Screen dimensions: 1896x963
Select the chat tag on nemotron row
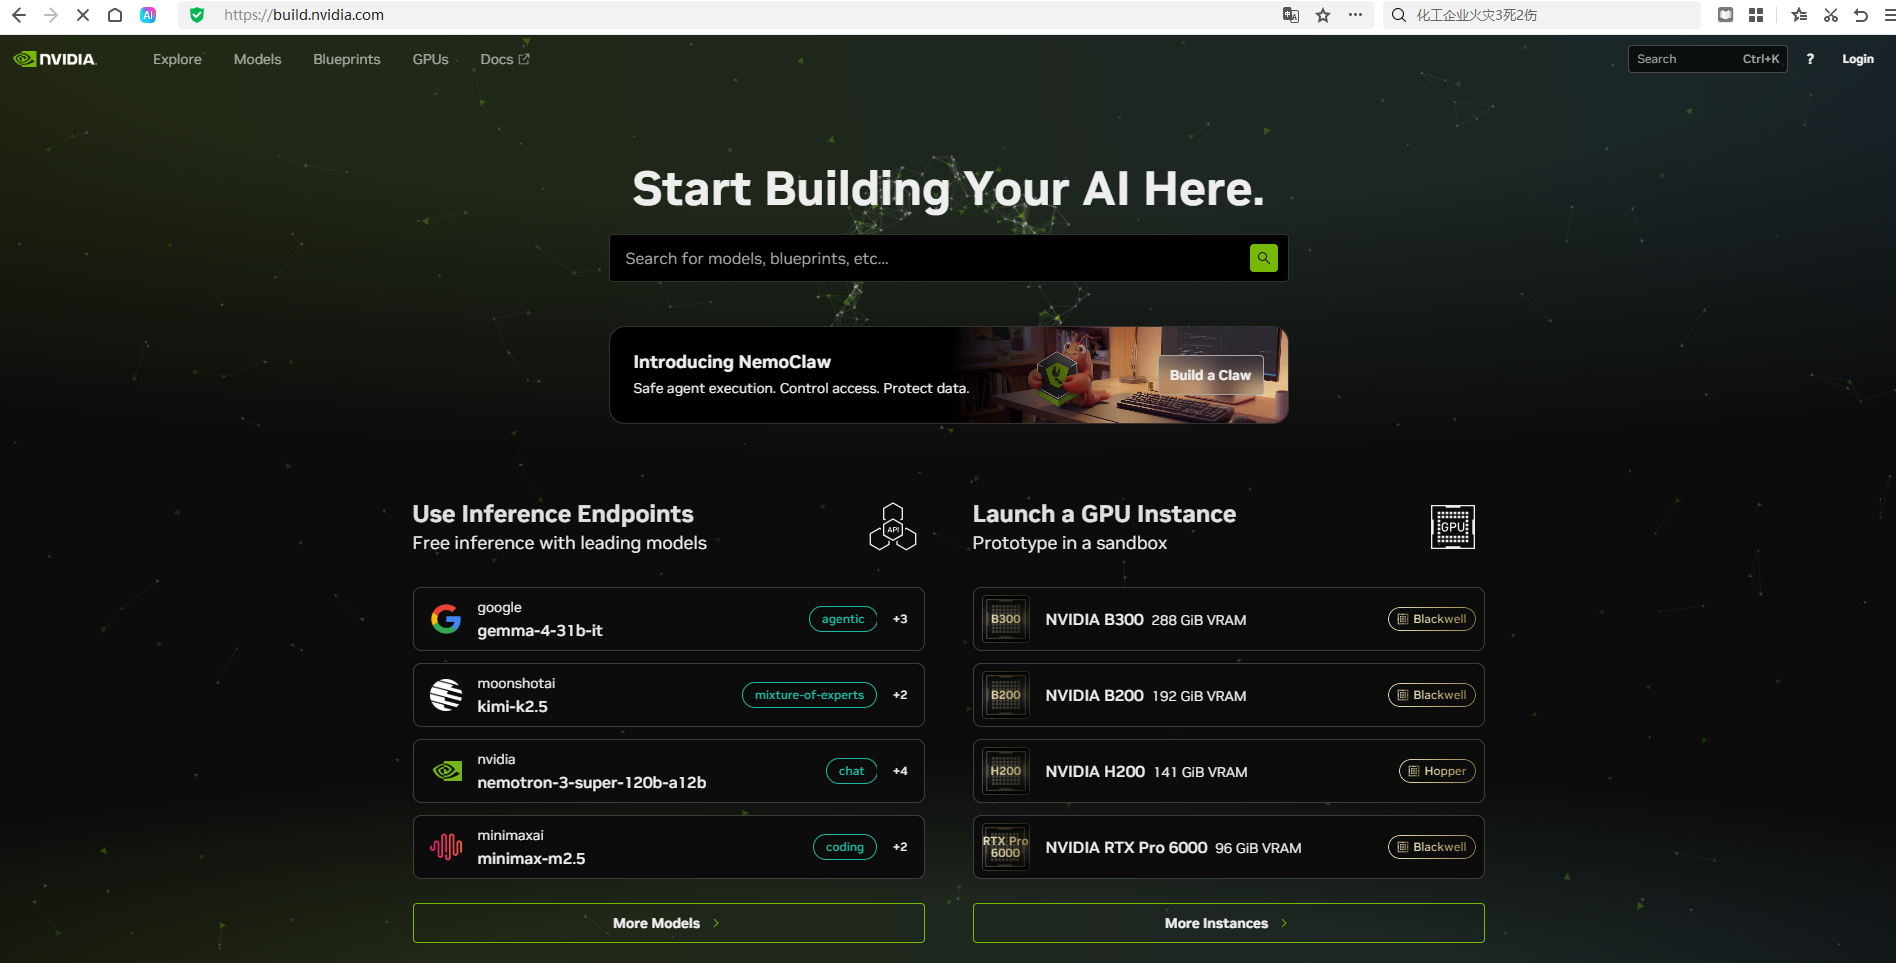851,771
